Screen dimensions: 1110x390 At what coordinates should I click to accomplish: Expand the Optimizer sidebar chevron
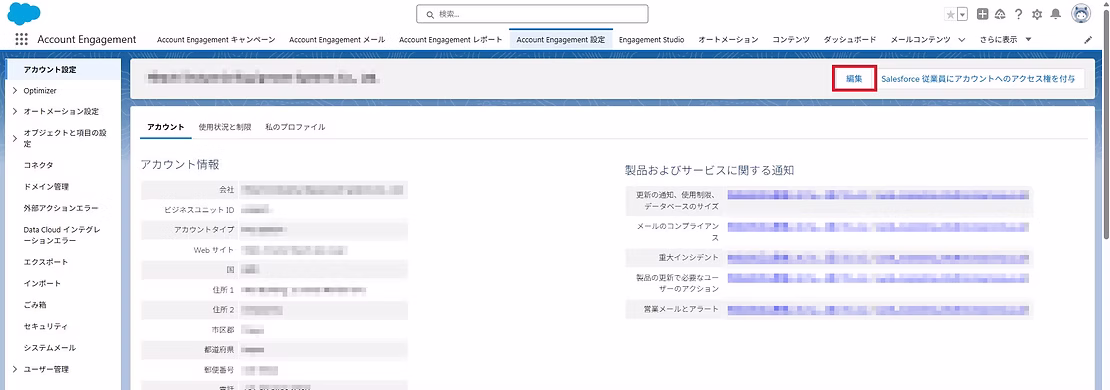14,91
